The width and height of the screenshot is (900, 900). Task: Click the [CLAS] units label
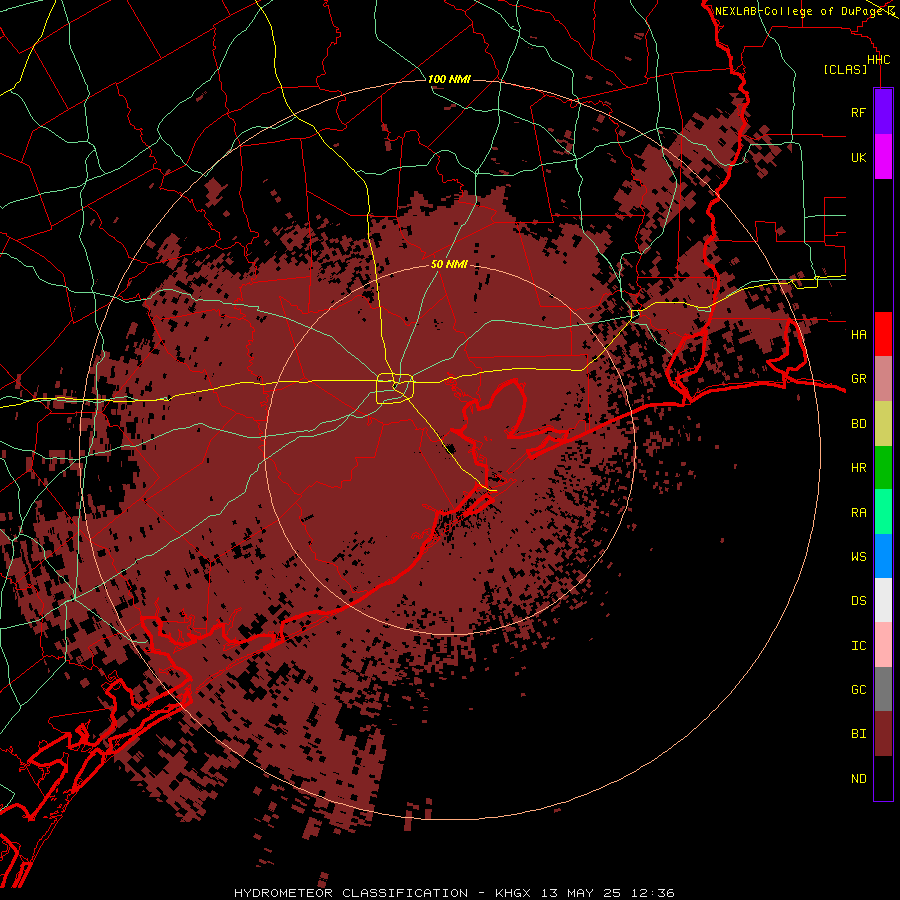pyautogui.click(x=845, y=69)
